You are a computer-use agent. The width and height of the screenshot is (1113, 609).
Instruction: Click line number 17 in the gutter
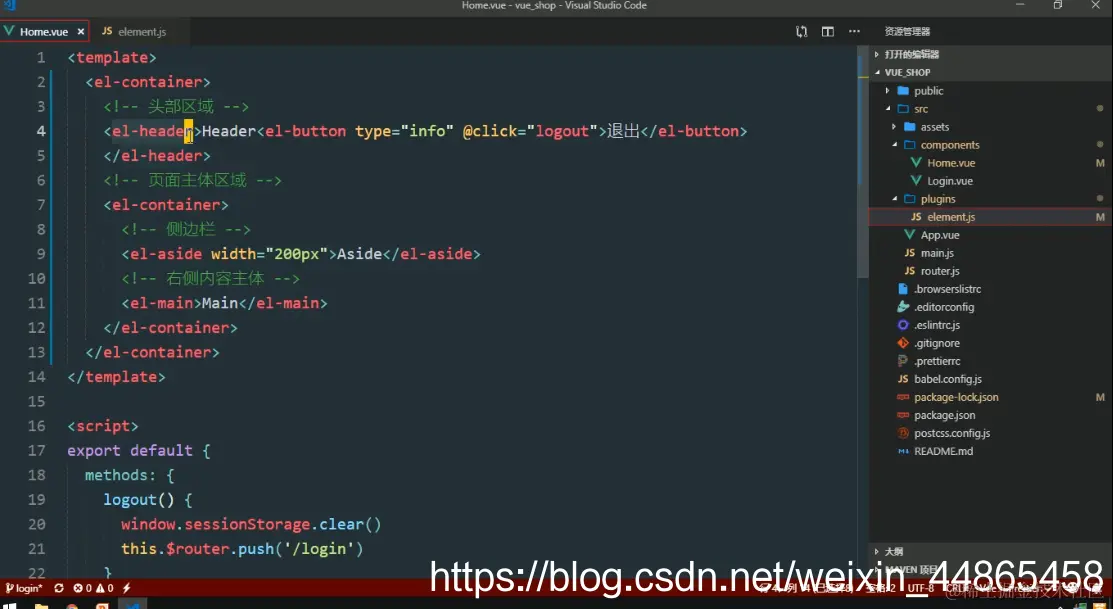tap(37, 451)
